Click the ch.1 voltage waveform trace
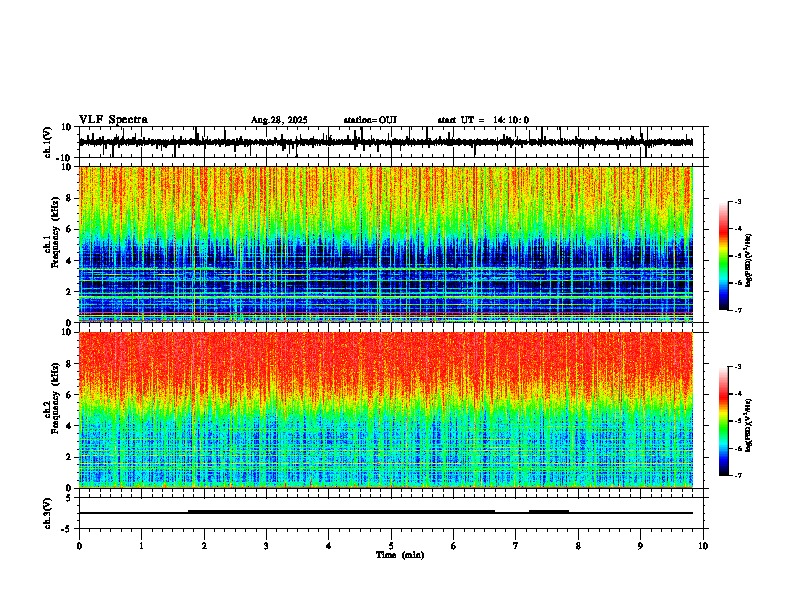Viewport: 792px width, 612px height. 386,142
